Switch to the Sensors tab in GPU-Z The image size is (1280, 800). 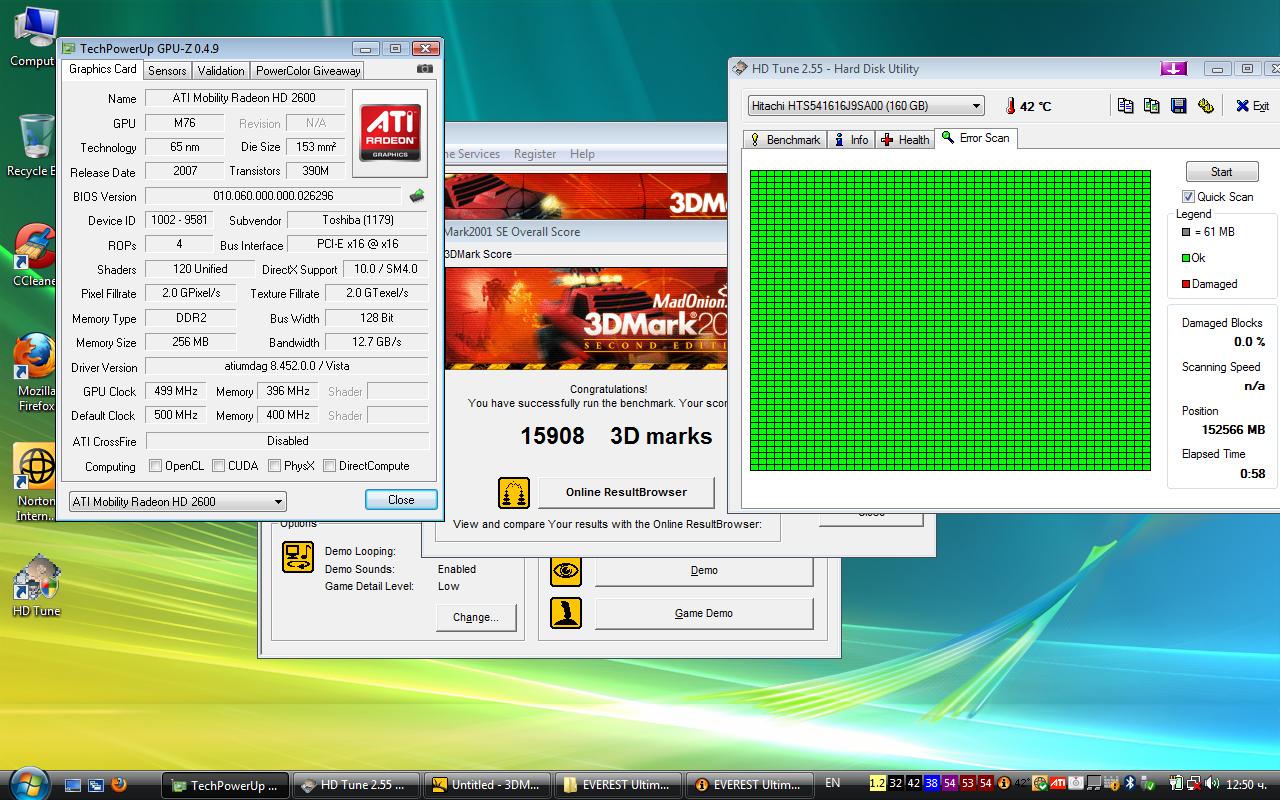click(167, 71)
